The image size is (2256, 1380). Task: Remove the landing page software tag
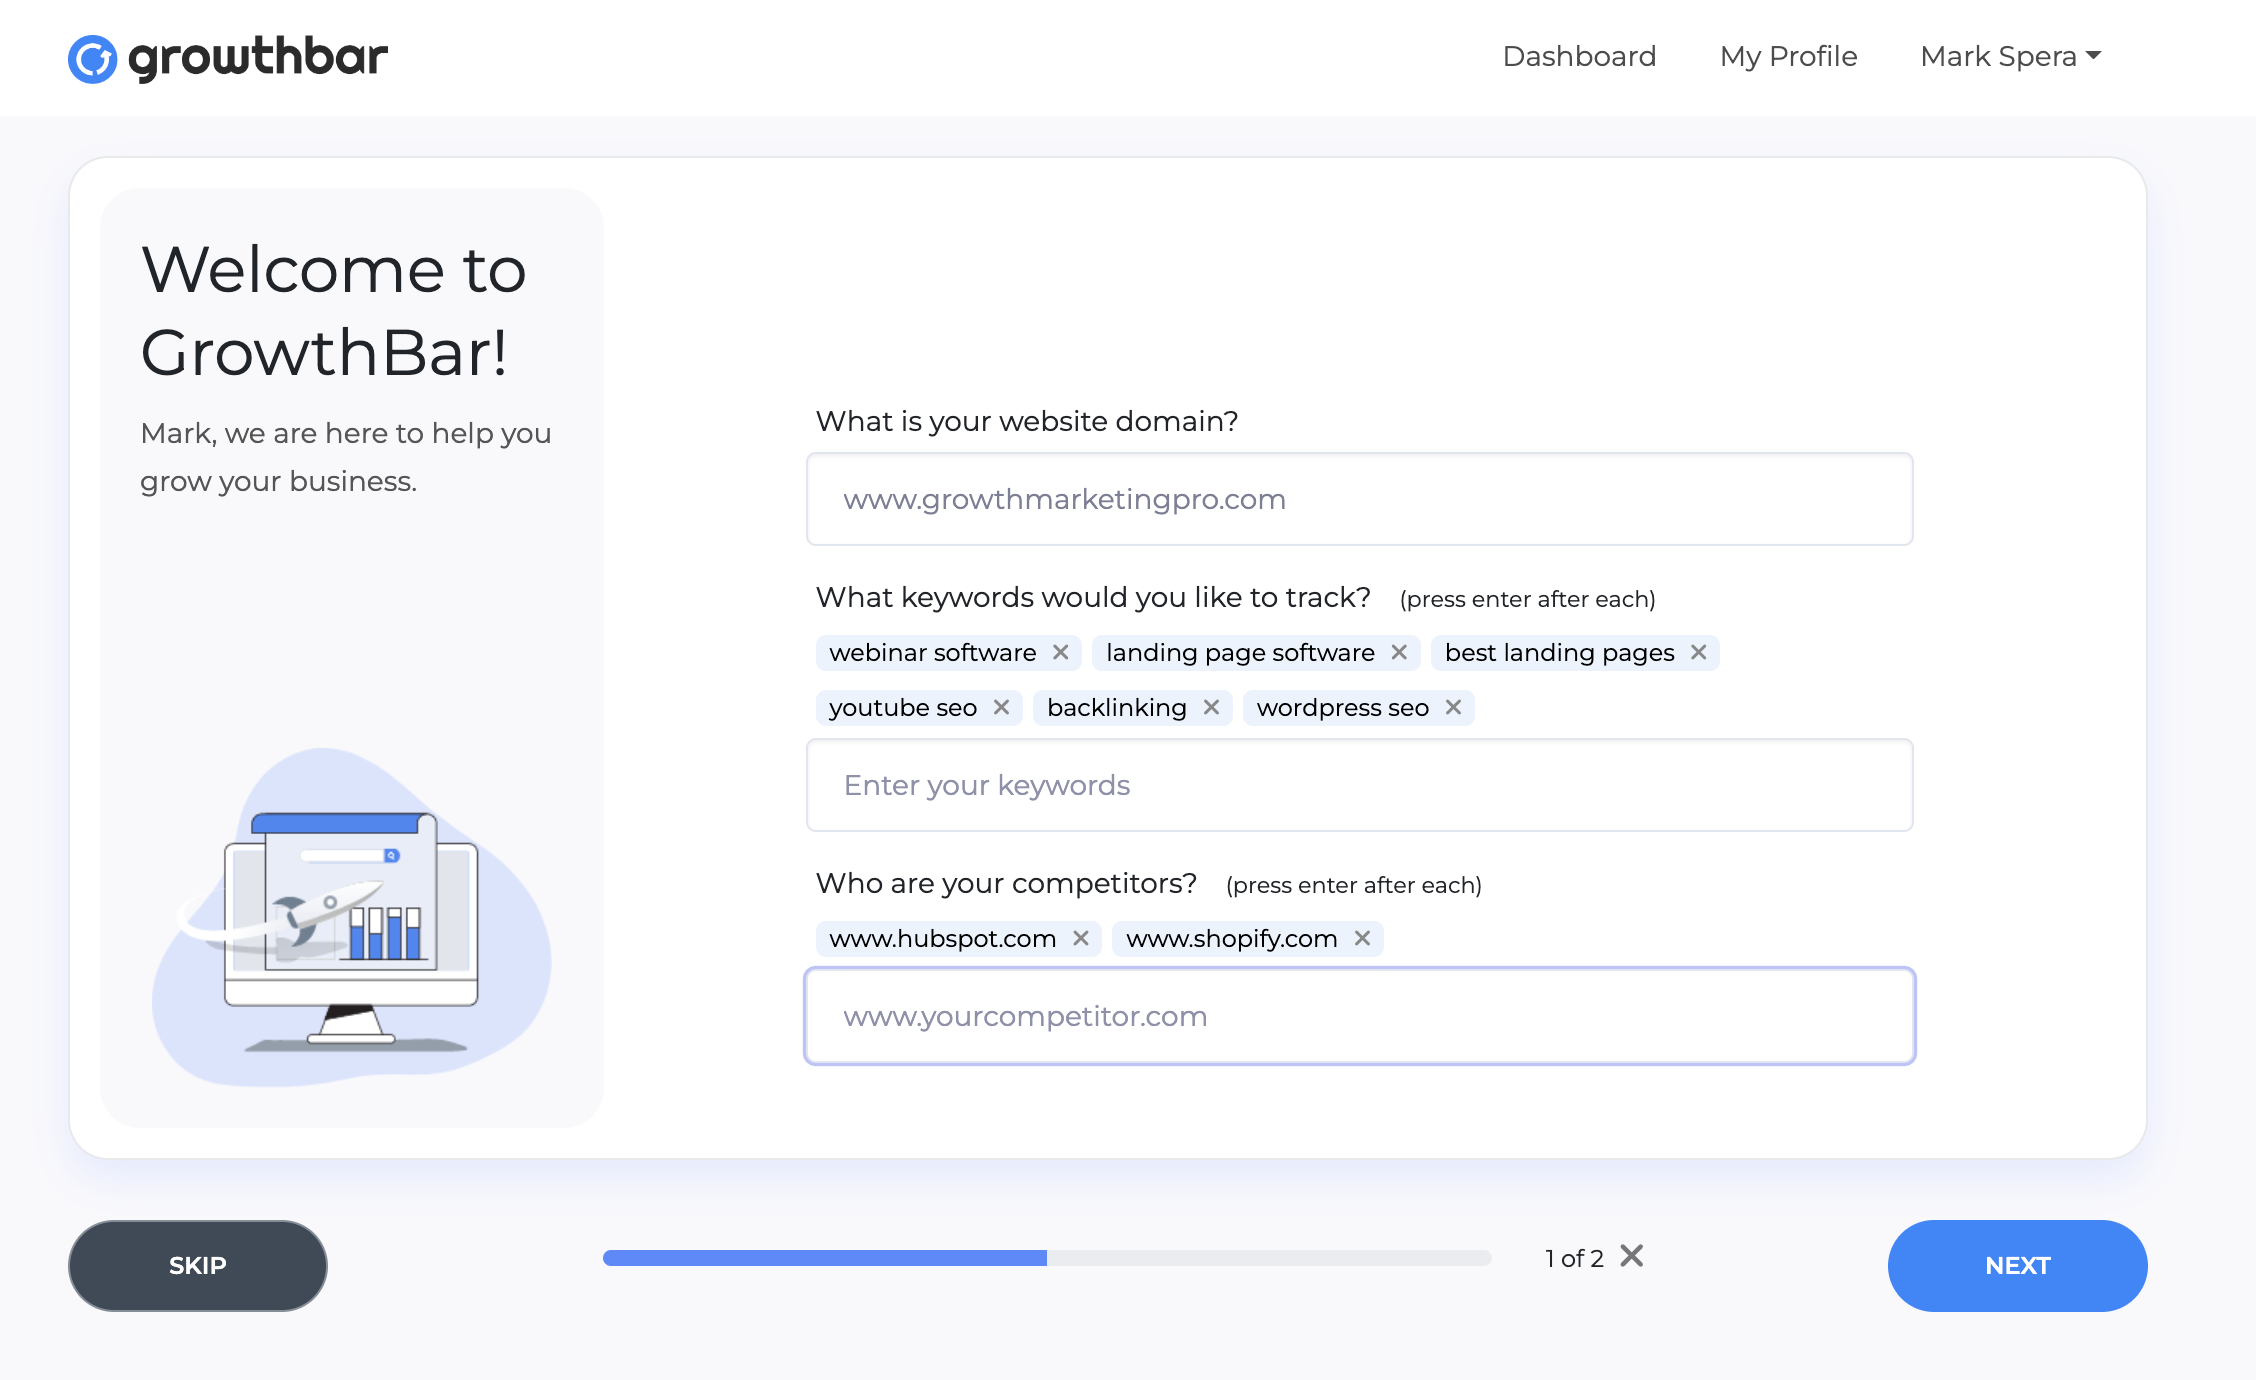coord(1399,653)
